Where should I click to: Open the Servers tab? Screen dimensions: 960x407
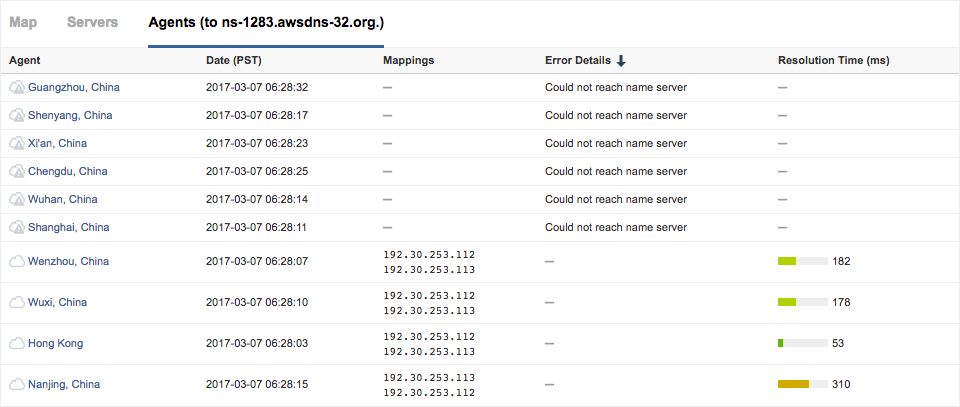(x=92, y=22)
